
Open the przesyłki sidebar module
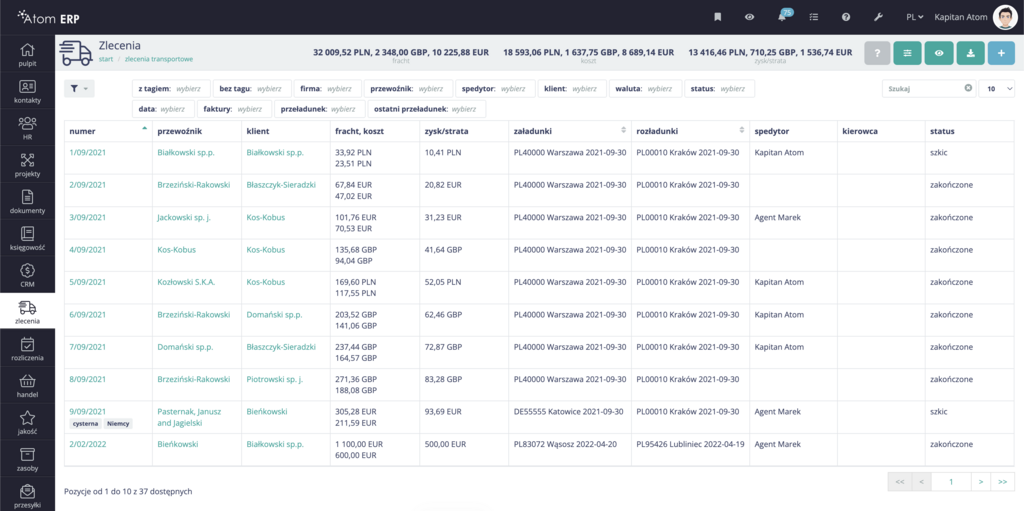(x=27, y=495)
